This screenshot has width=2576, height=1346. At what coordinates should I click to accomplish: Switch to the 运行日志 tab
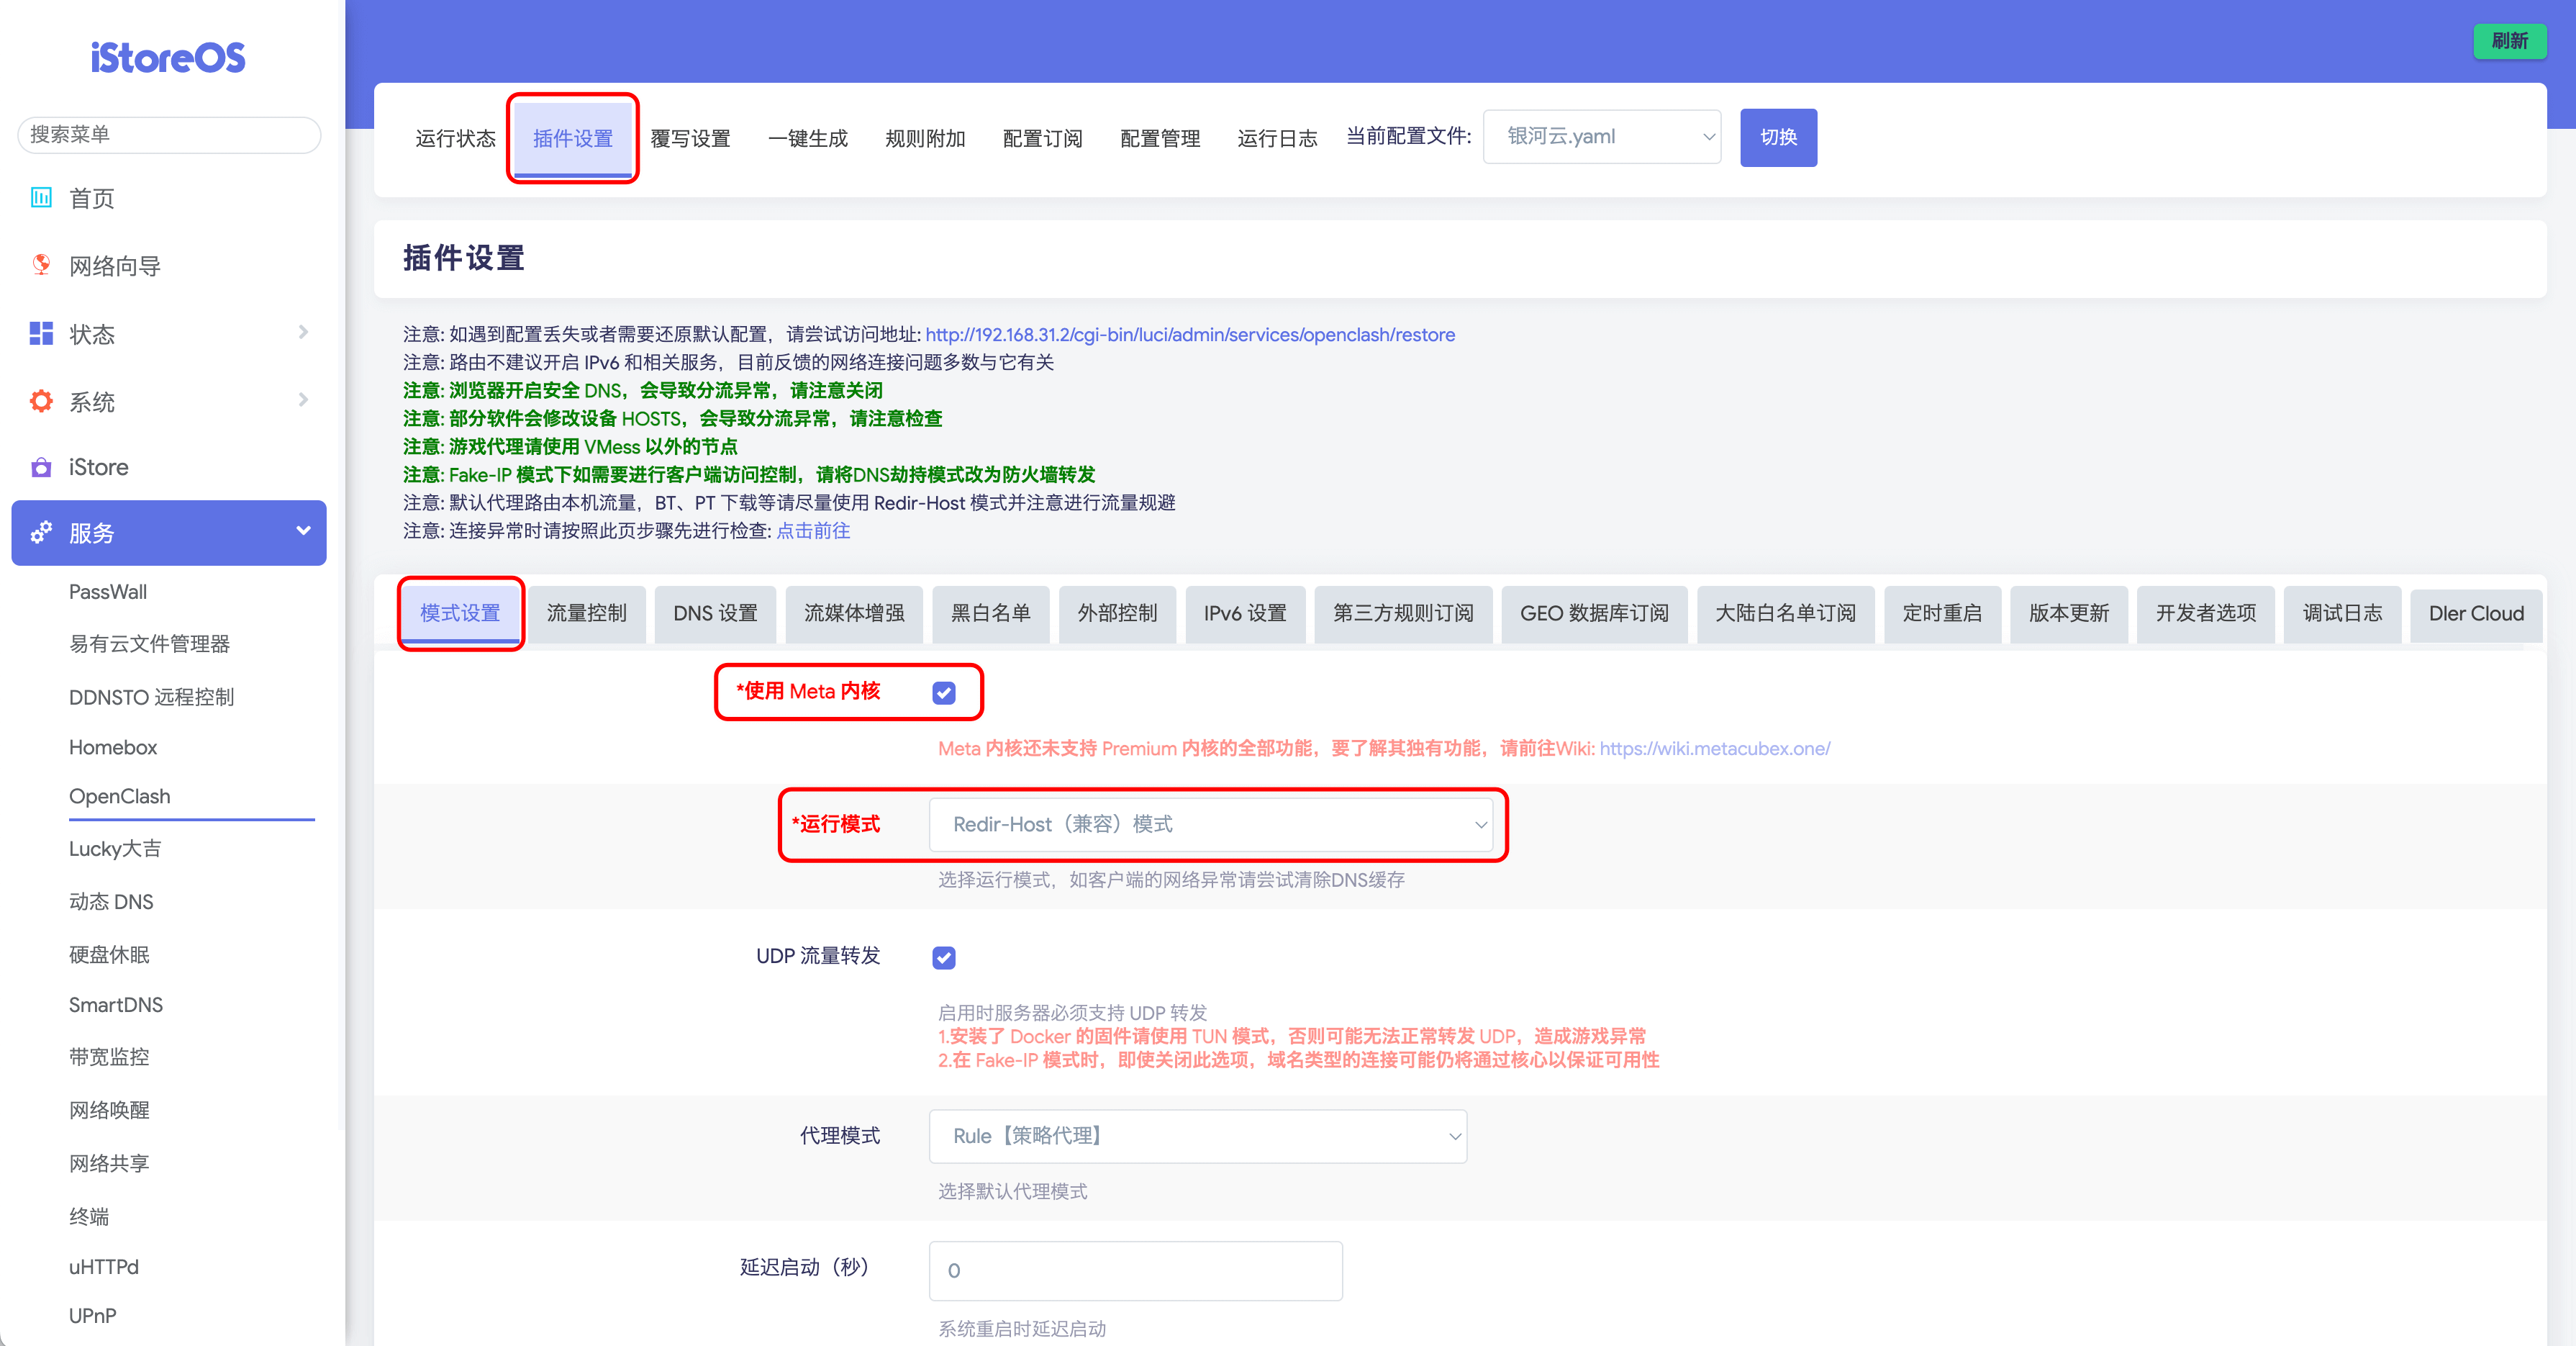1277,138
